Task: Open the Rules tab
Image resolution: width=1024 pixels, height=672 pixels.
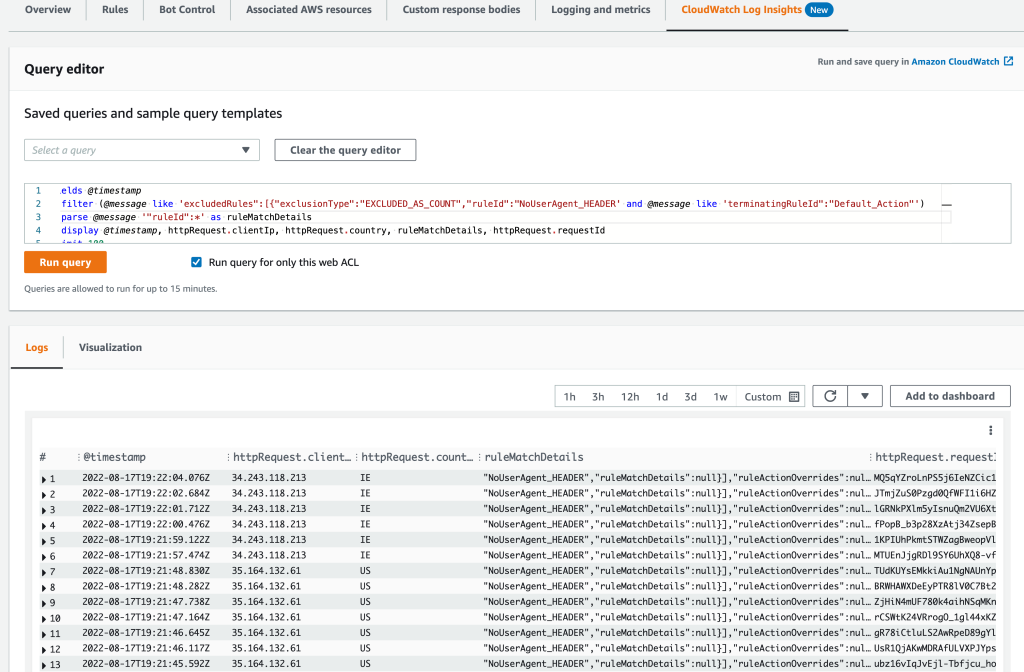Action: pos(114,10)
